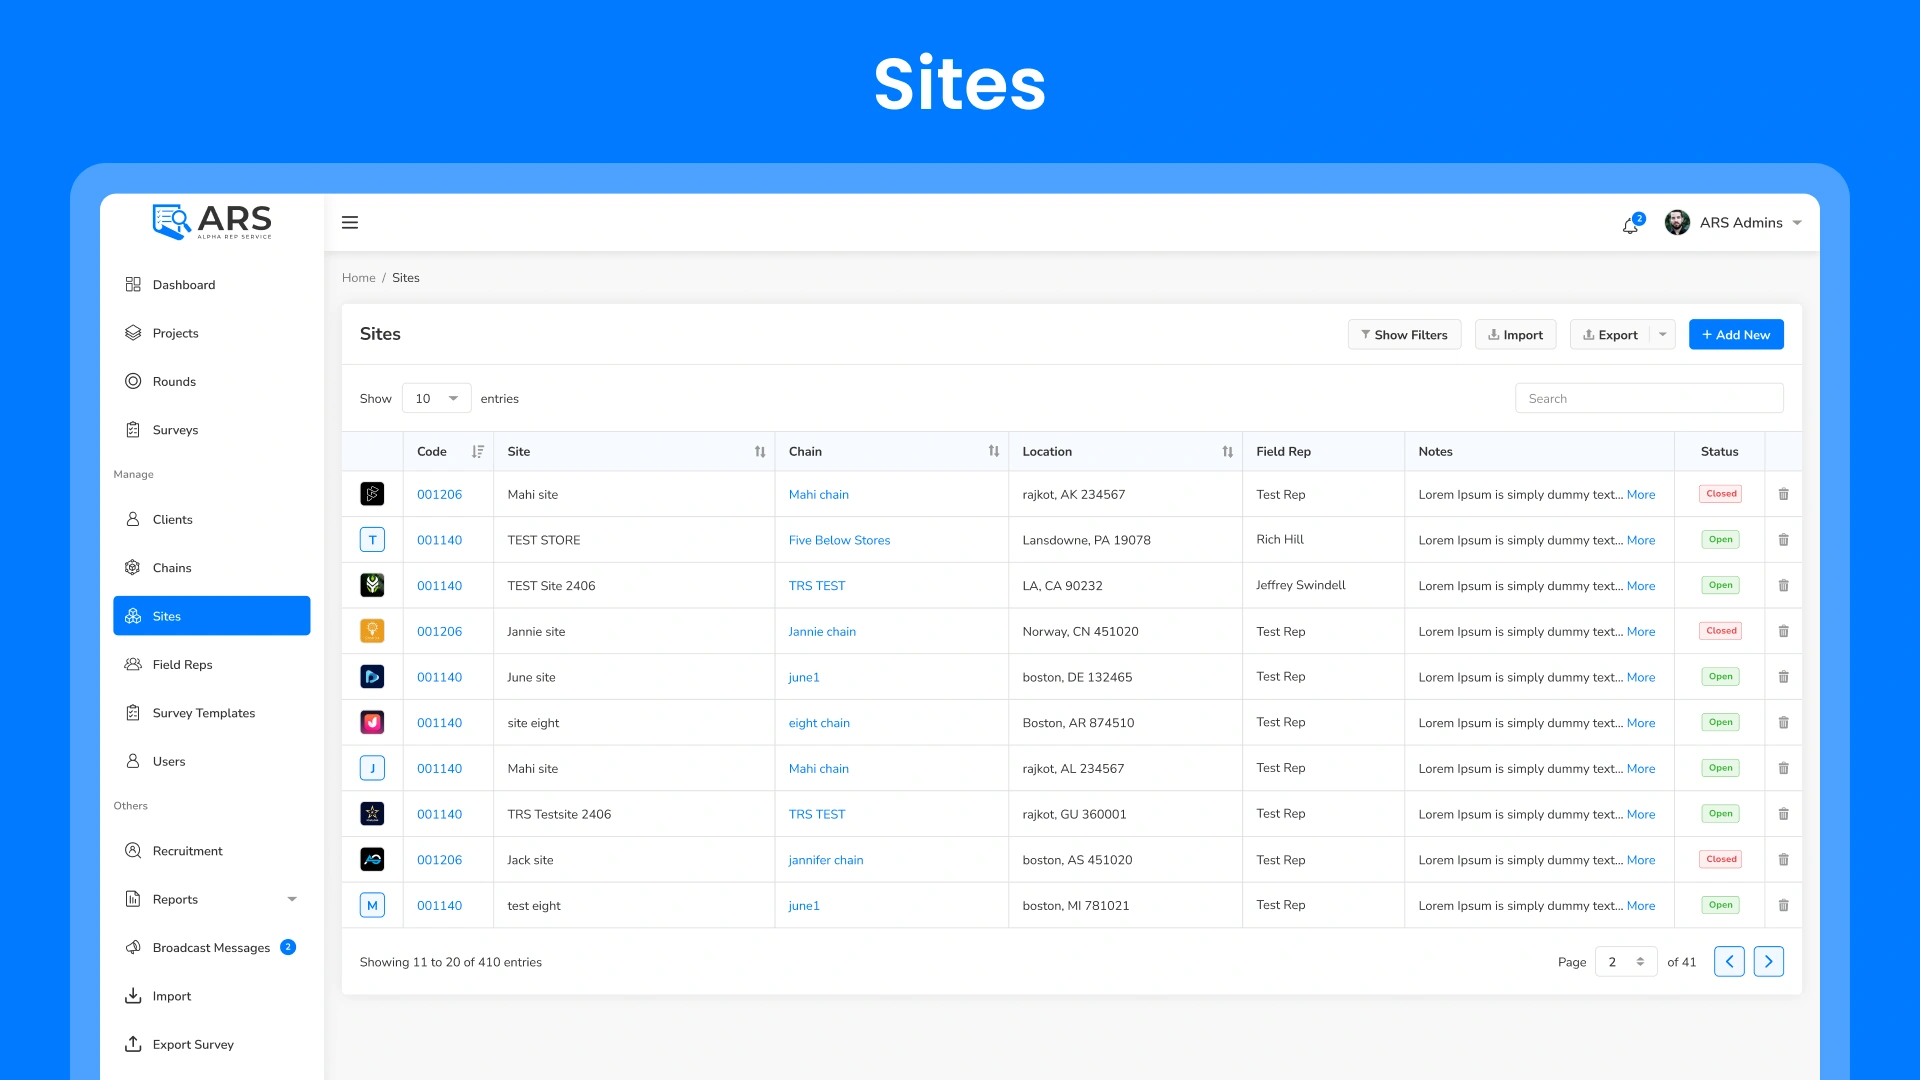
Task: Click Closed status badge of Jannie site
Action: (x=1721, y=631)
